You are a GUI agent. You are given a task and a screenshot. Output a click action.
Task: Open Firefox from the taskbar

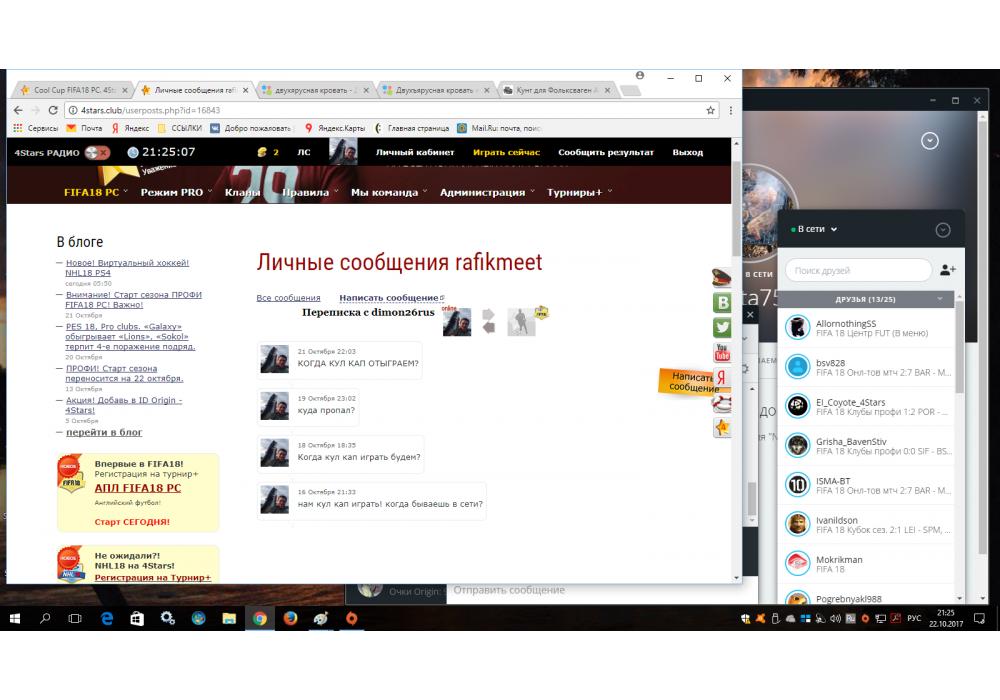[290, 619]
